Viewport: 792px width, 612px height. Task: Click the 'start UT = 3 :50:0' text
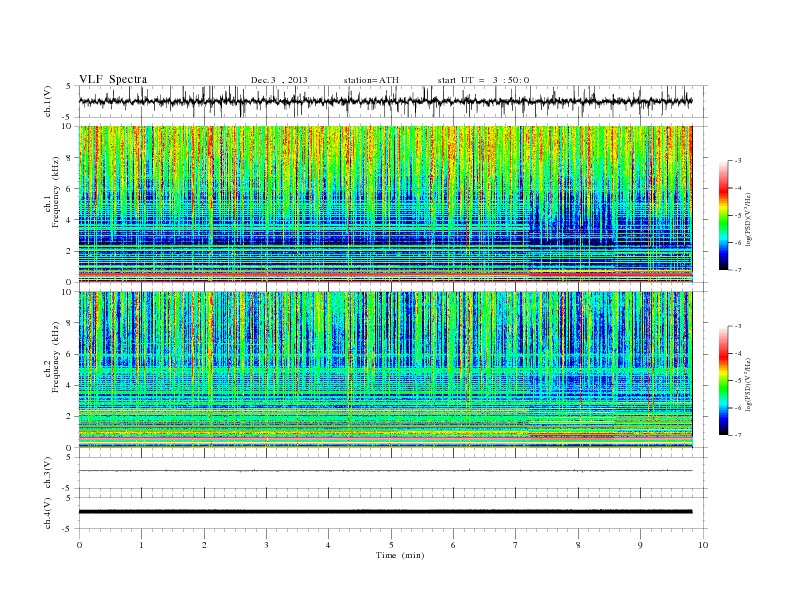(x=483, y=80)
